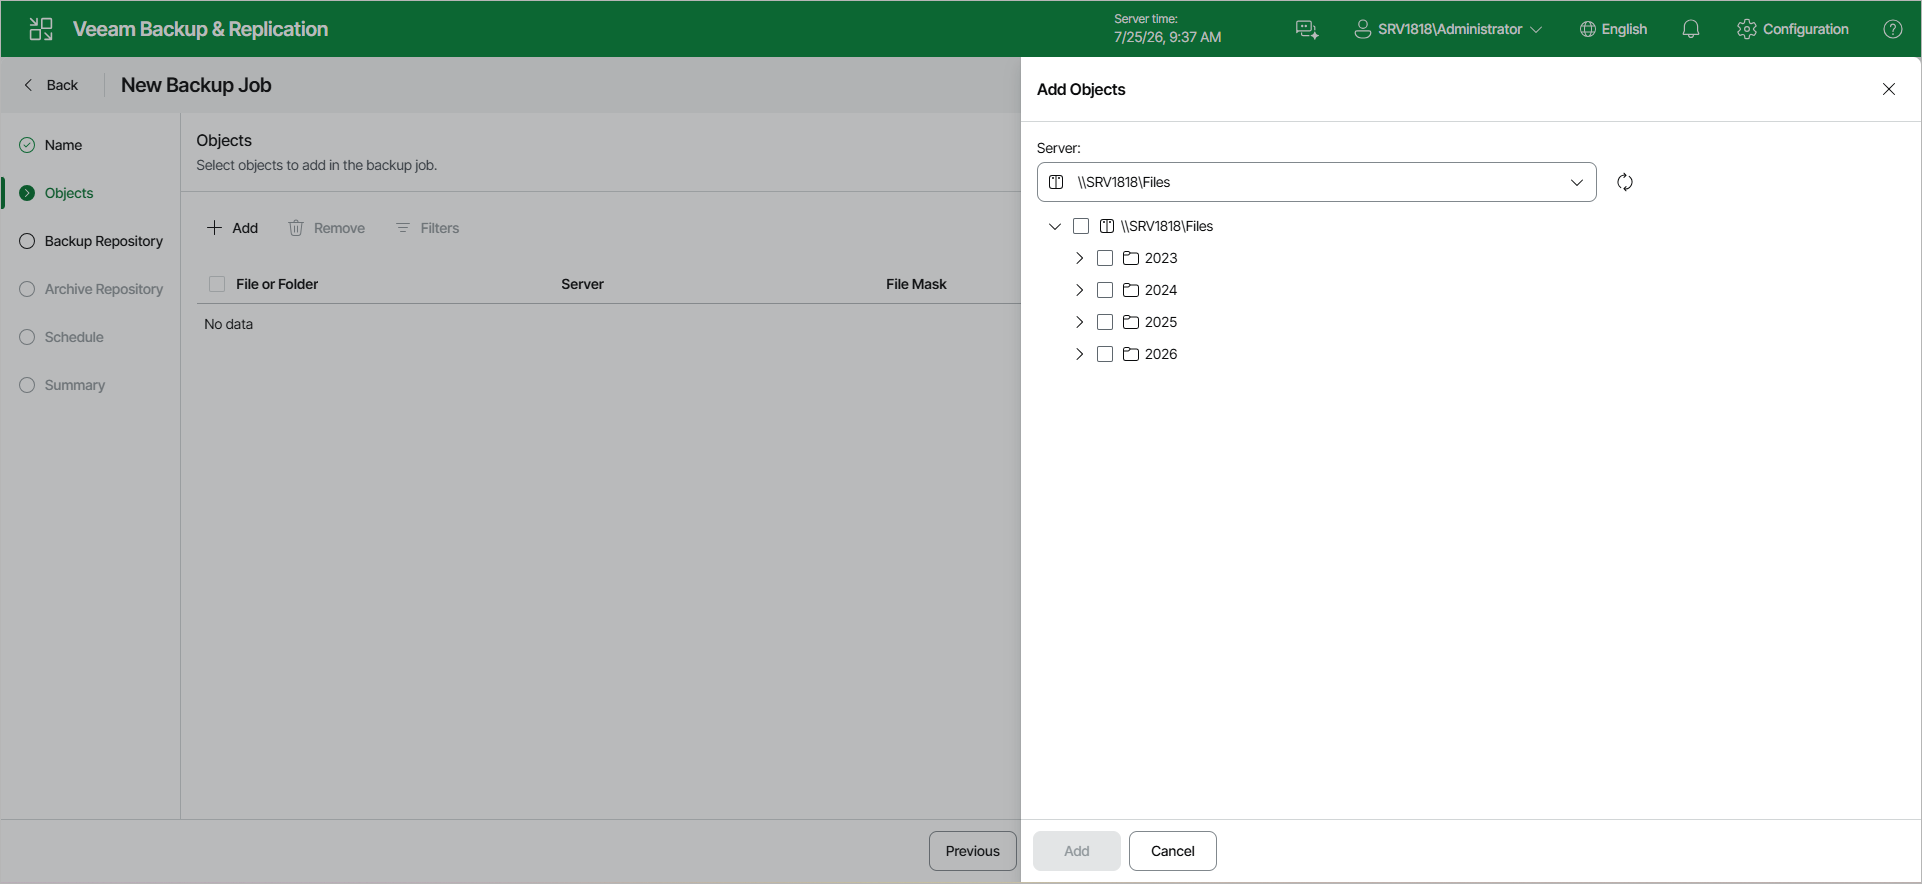Expand the 2024 folder

pyautogui.click(x=1079, y=290)
